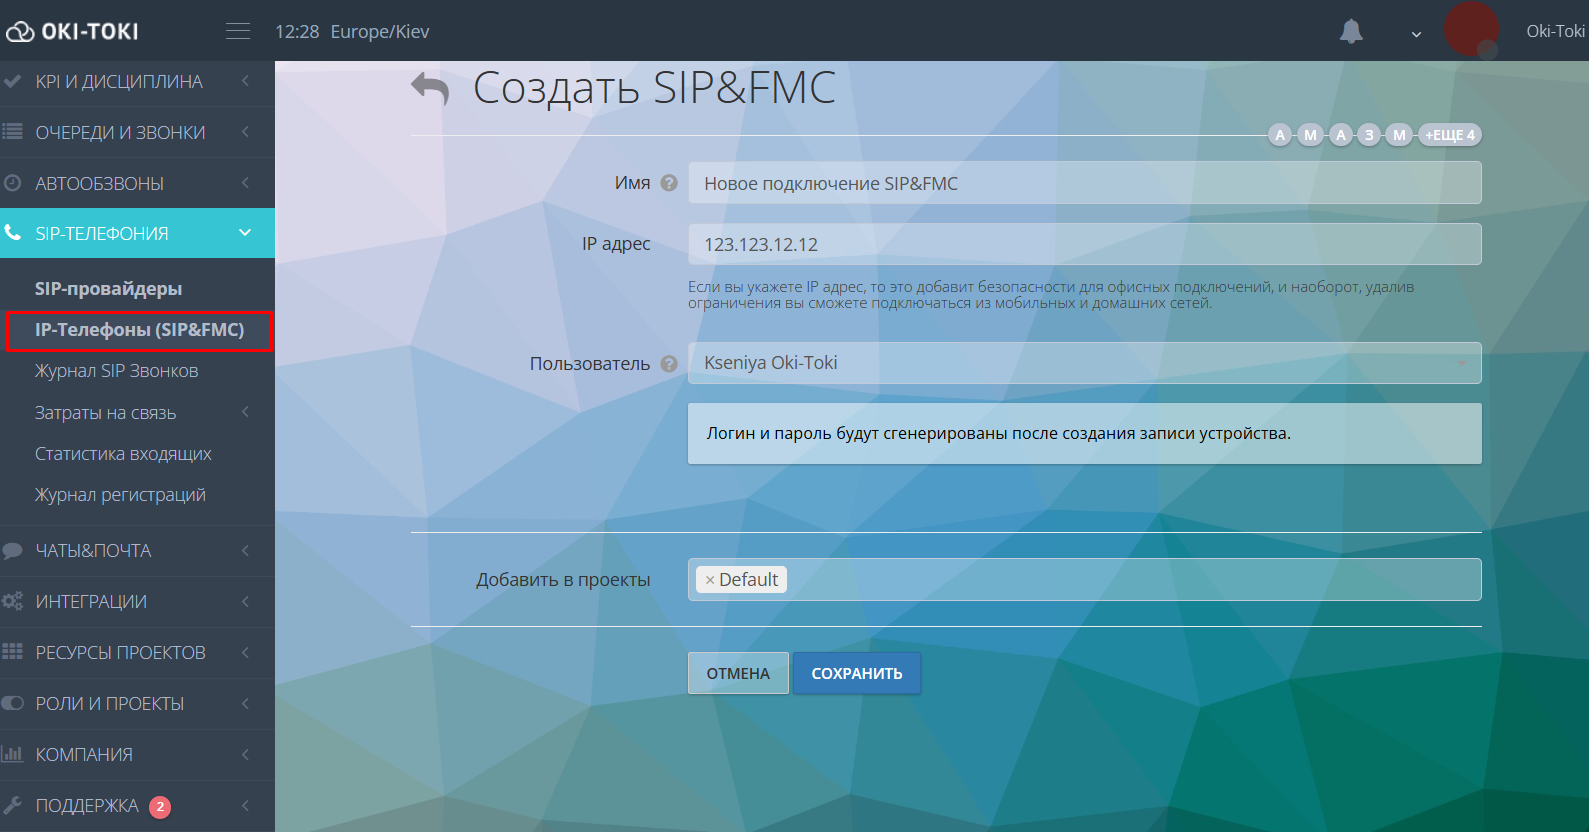1589x832 pixels.
Task: Click the Роли и проекты toggle icon
Action: (x=13, y=703)
